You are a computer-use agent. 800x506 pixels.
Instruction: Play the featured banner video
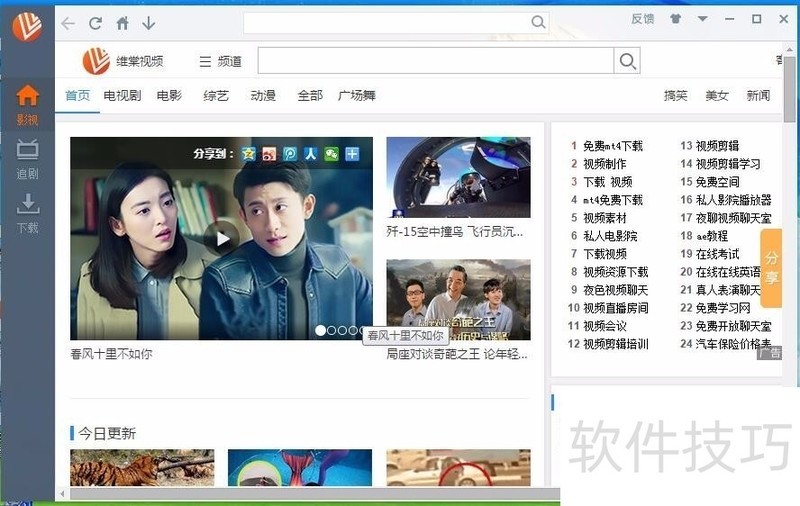[221, 238]
